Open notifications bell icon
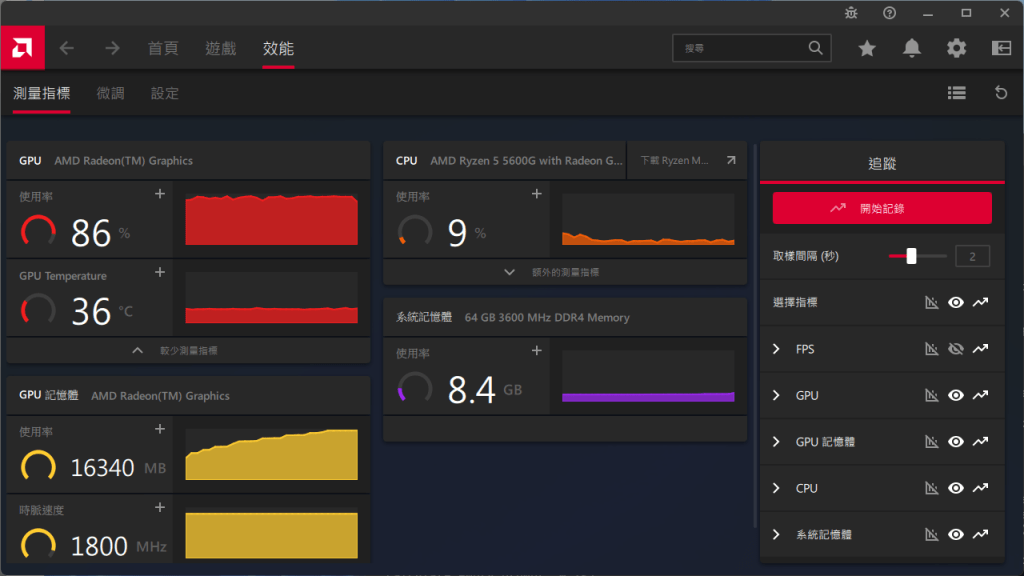1024x576 pixels. coord(912,48)
